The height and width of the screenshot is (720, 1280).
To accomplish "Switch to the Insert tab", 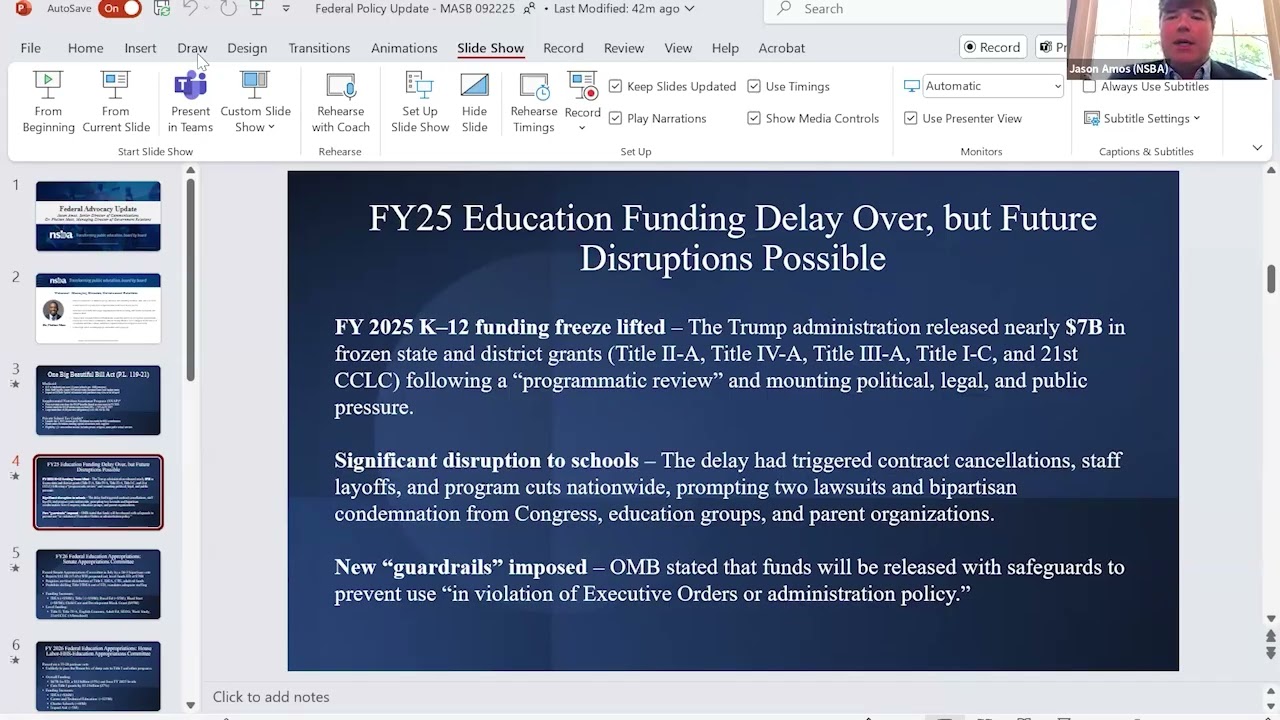I will pyautogui.click(x=140, y=48).
